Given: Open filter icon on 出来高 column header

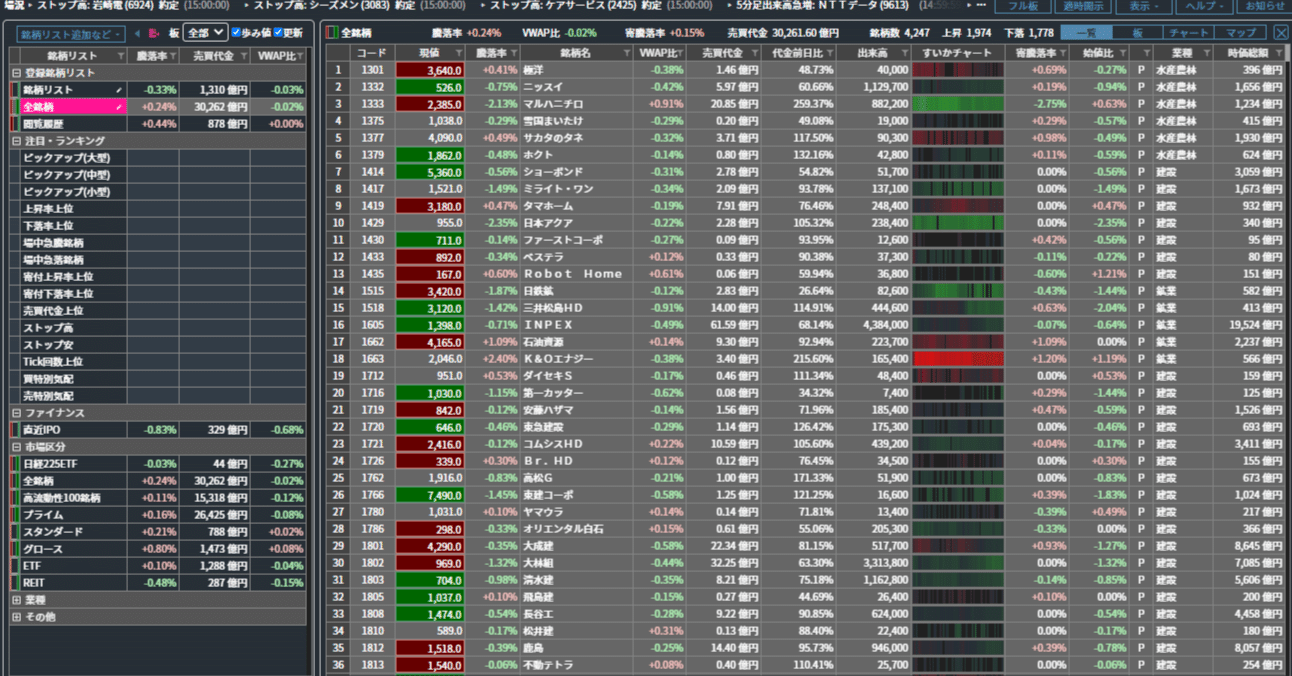Looking at the screenshot, I should [x=903, y=53].
